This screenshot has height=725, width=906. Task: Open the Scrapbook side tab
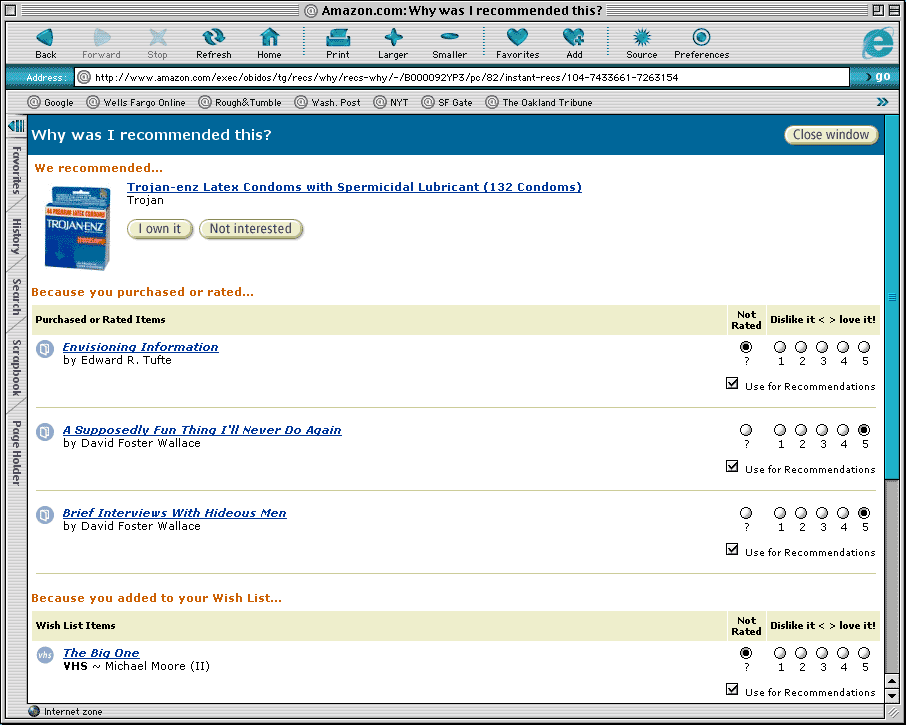16,367
